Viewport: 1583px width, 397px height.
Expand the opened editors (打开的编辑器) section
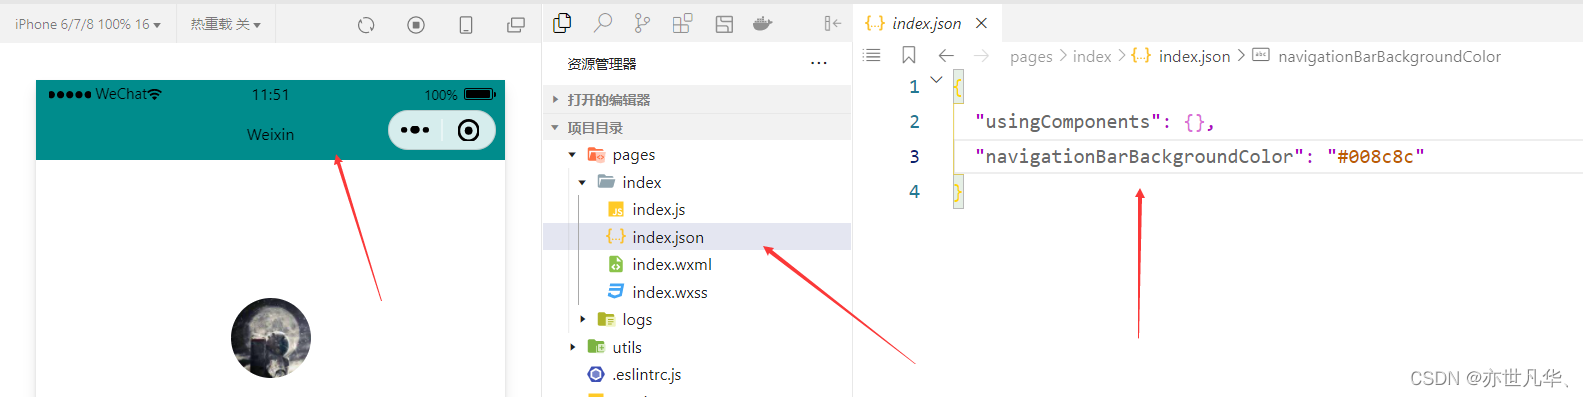[697, 100]
